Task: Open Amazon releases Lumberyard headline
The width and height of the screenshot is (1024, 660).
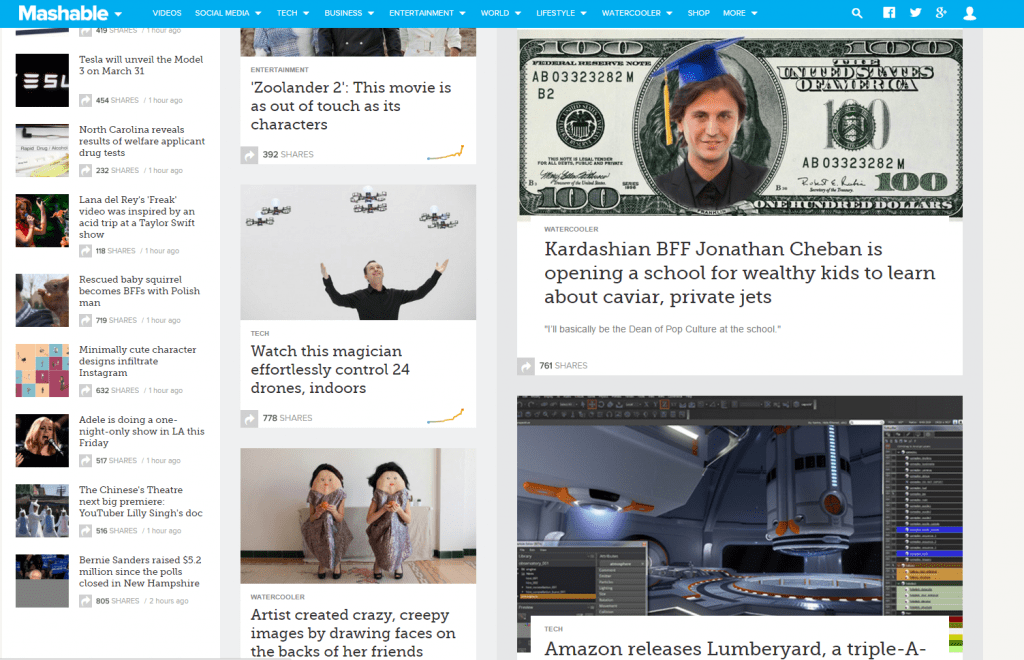Action: point(735,649)
